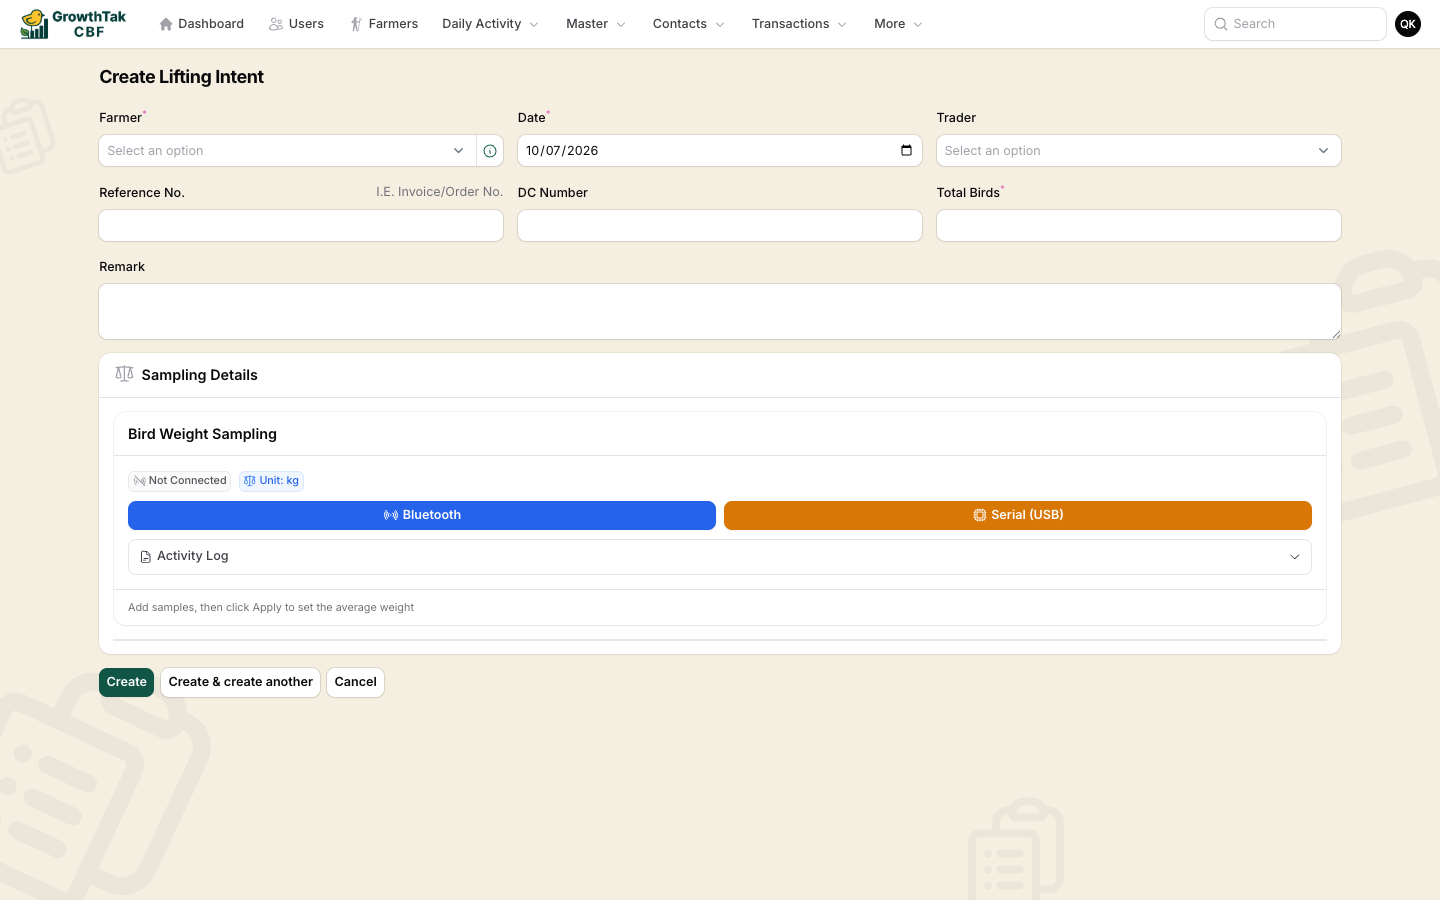This screenshot has width=1440, height=900.
Task: Open the Users page
Action: point(296,24)
